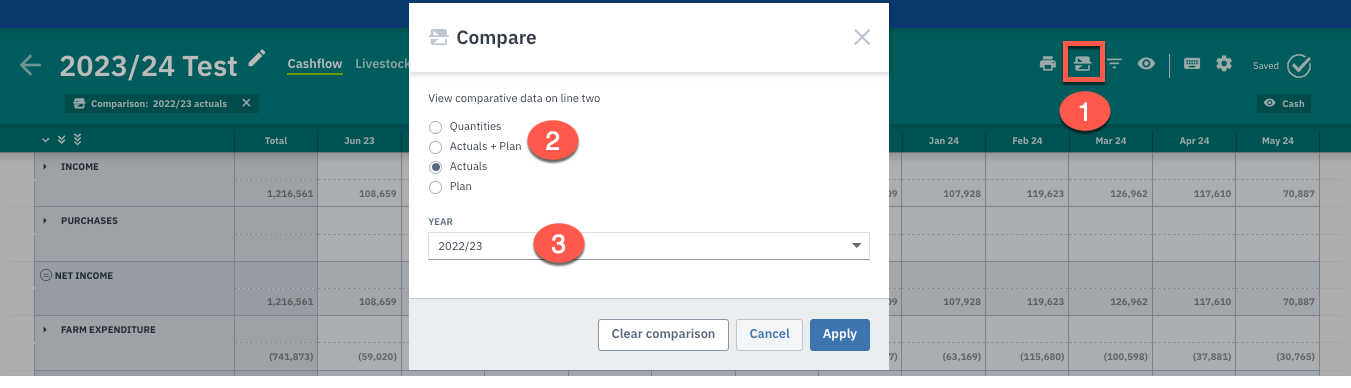Screen dimensions: 1351x388
Task: Select the Quantities radio option
Action: point(435,127)
